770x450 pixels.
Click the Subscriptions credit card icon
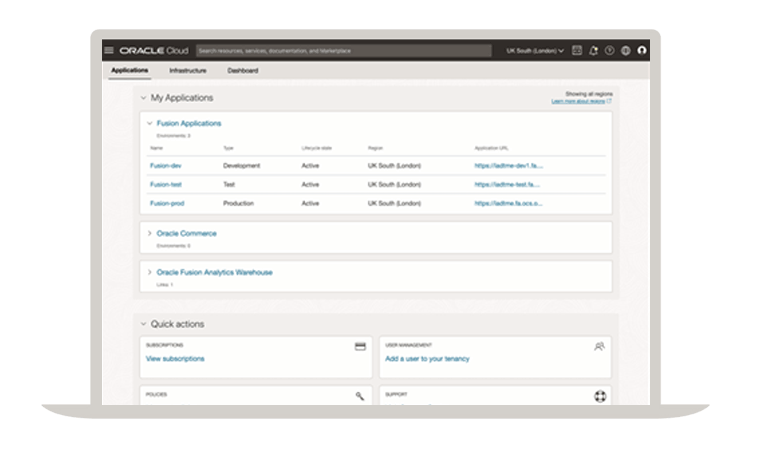pos(360,346)
